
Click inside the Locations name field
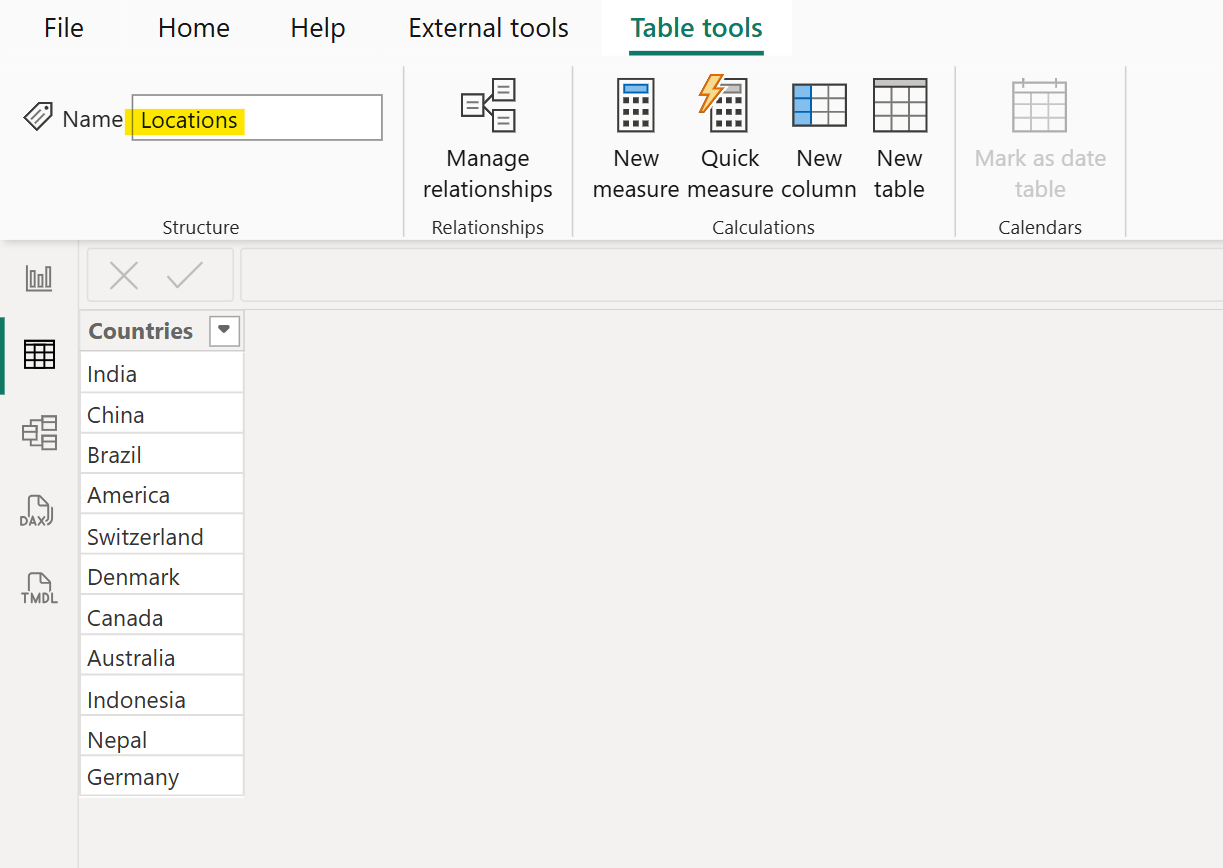point(255,117)
